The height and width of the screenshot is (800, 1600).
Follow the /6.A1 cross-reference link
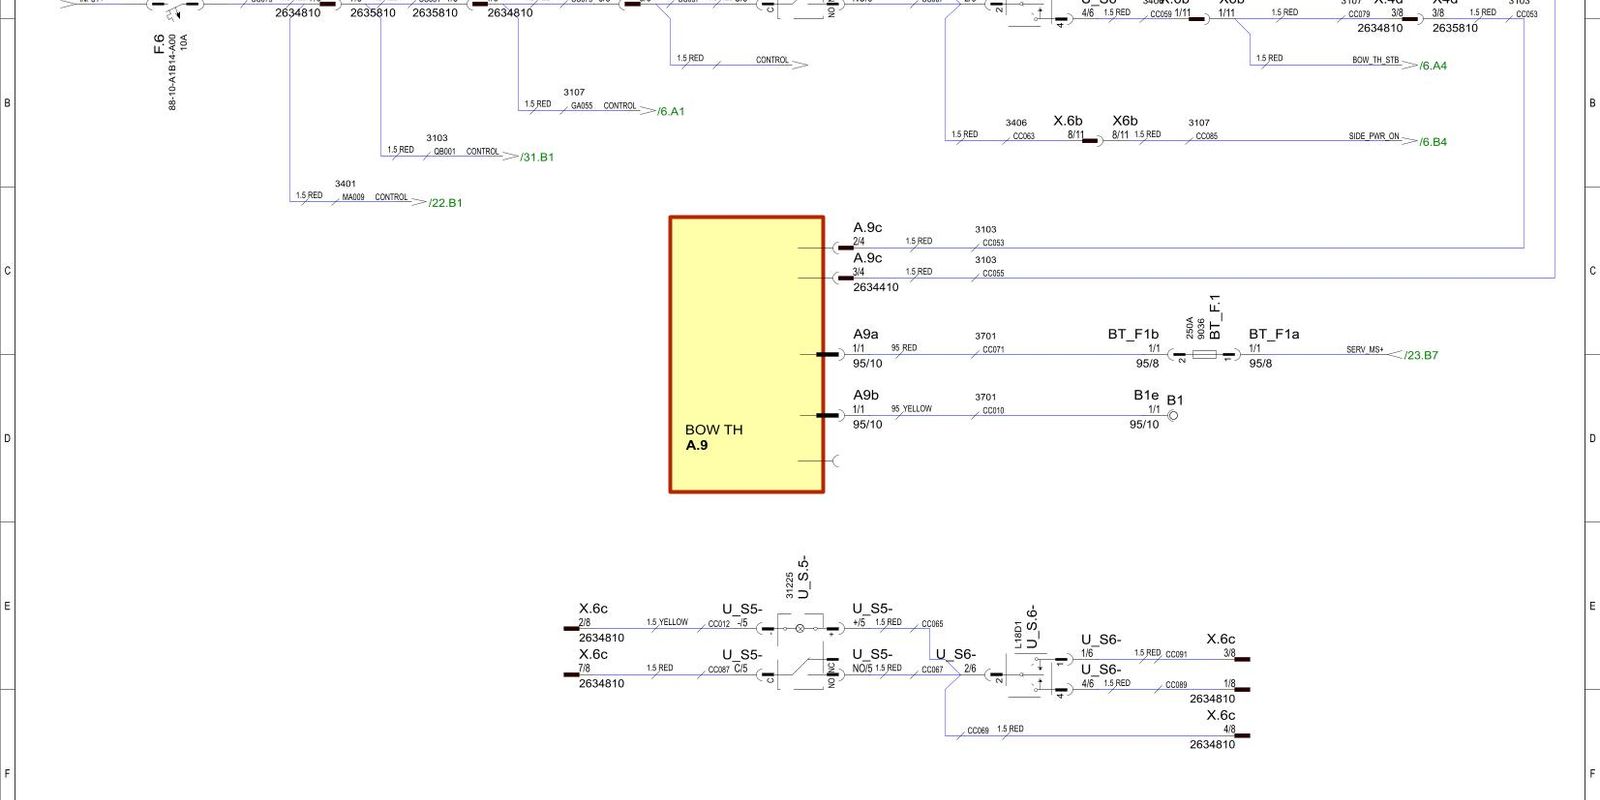(671, 111)
